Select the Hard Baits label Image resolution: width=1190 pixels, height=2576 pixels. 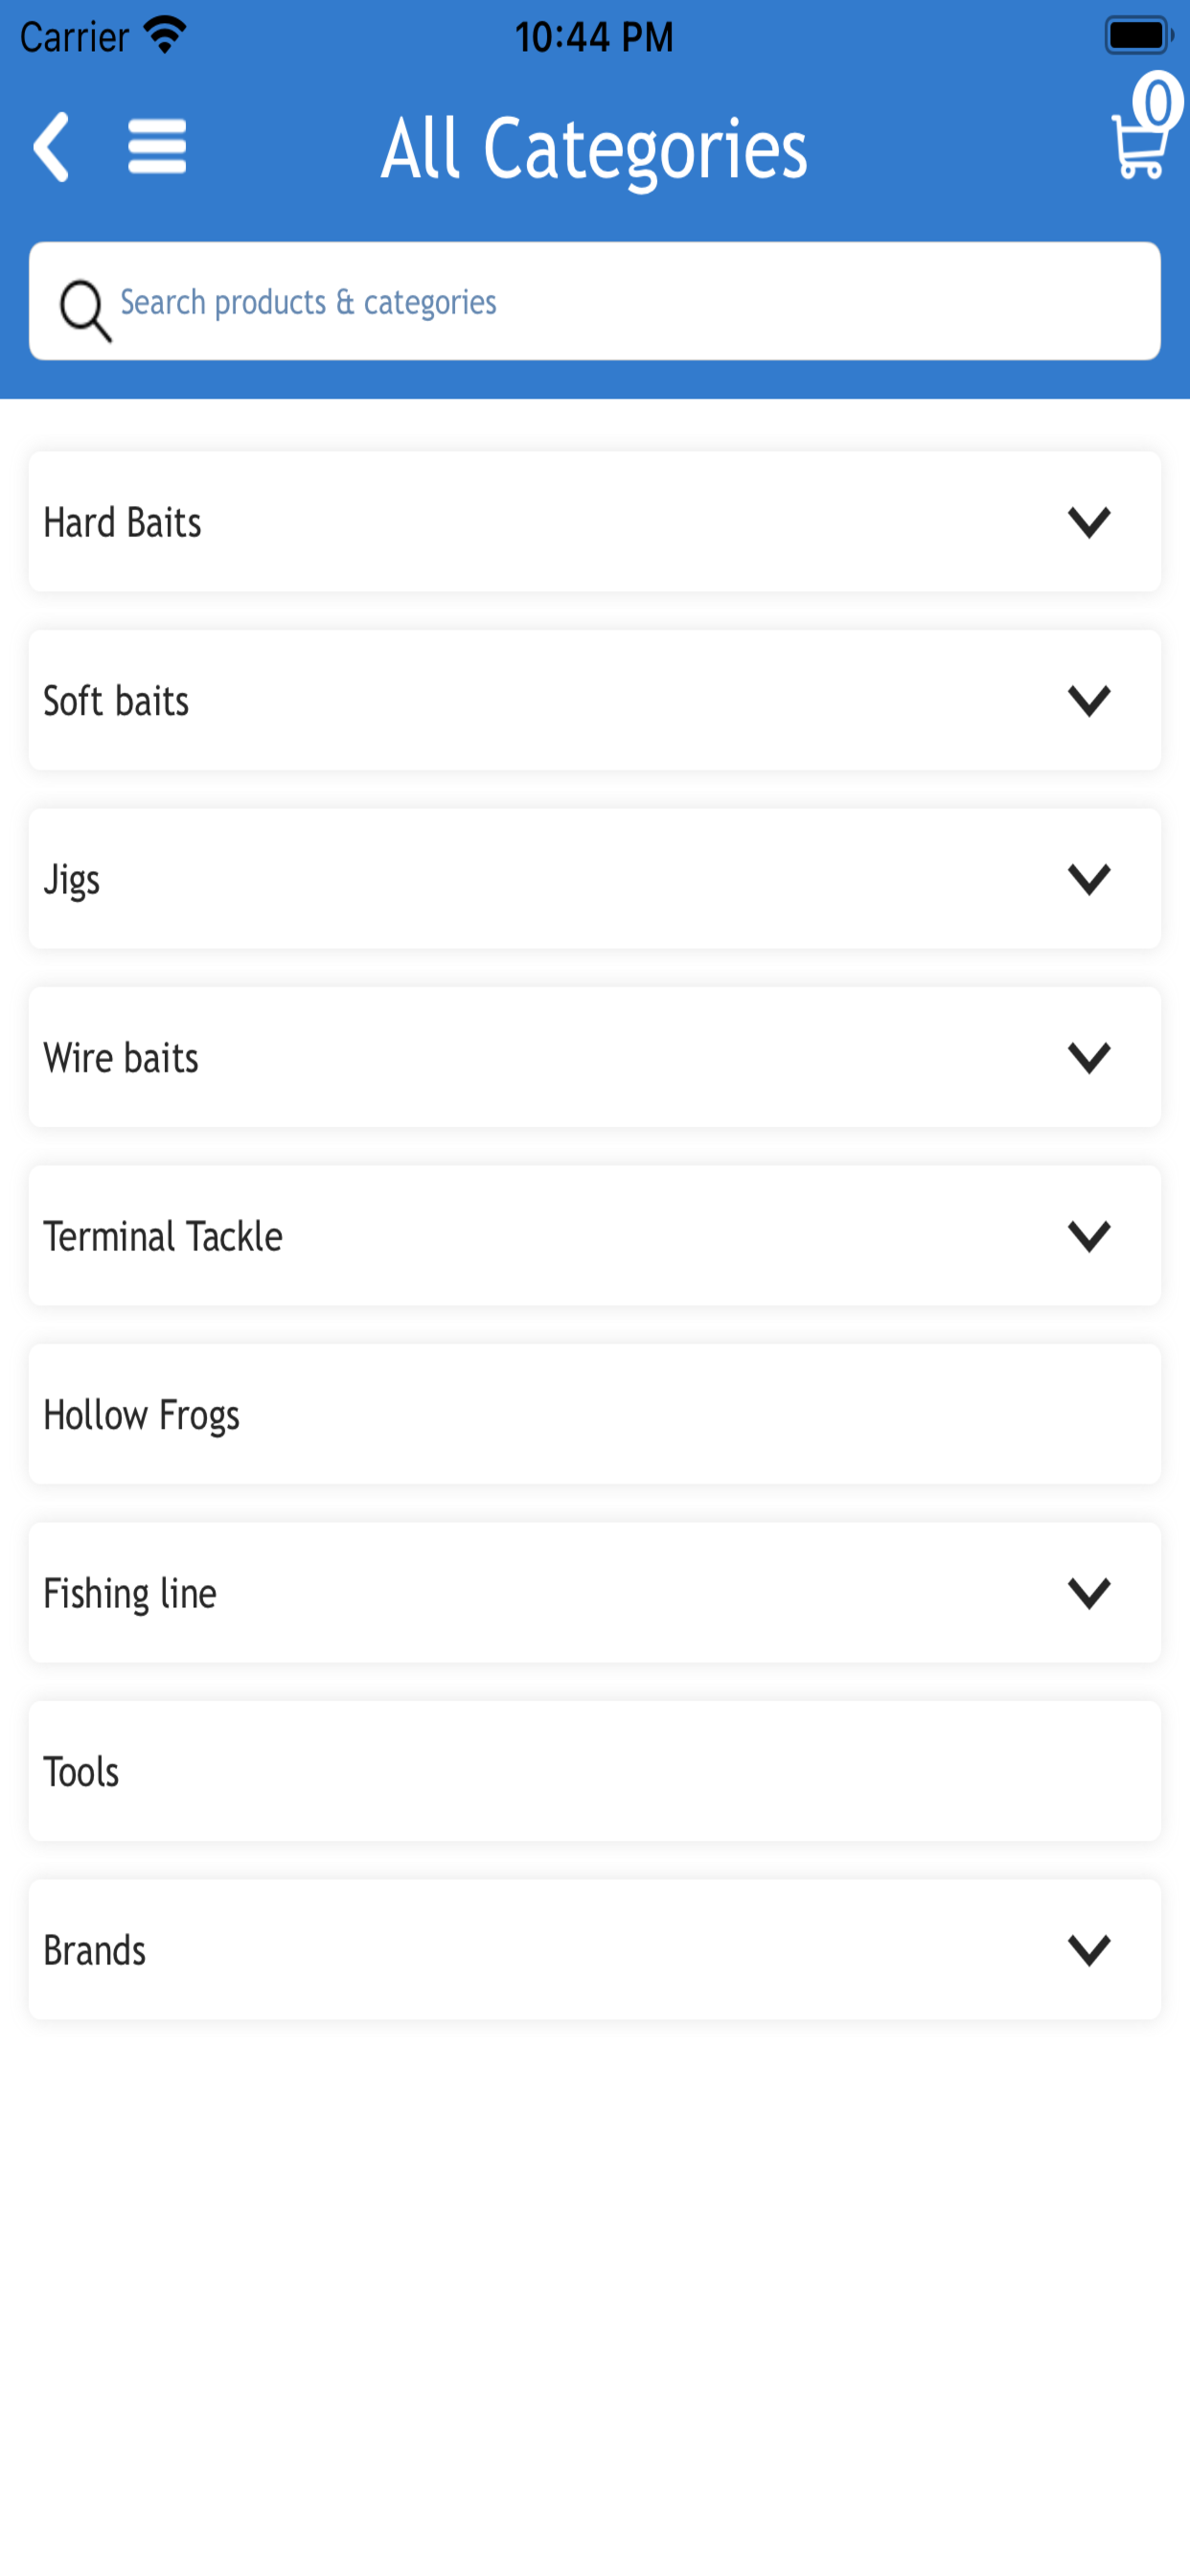(x=122, y=522)
